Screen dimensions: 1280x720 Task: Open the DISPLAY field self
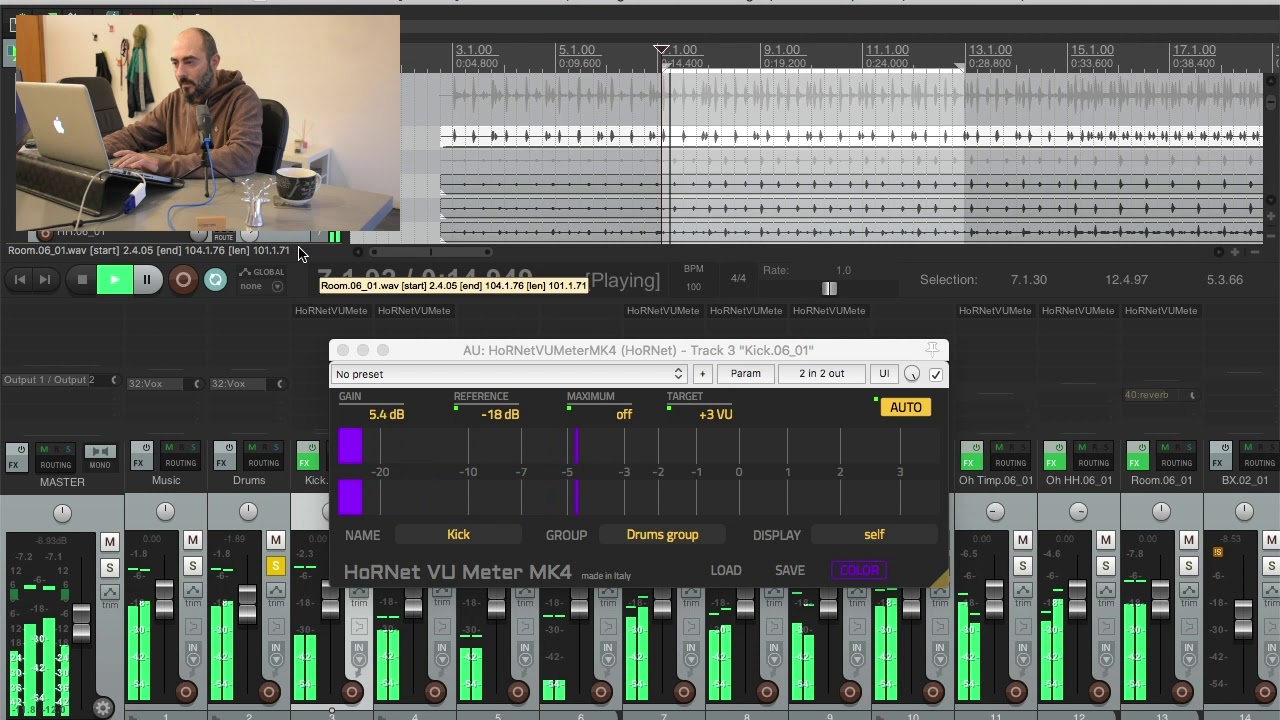point(874,535)
